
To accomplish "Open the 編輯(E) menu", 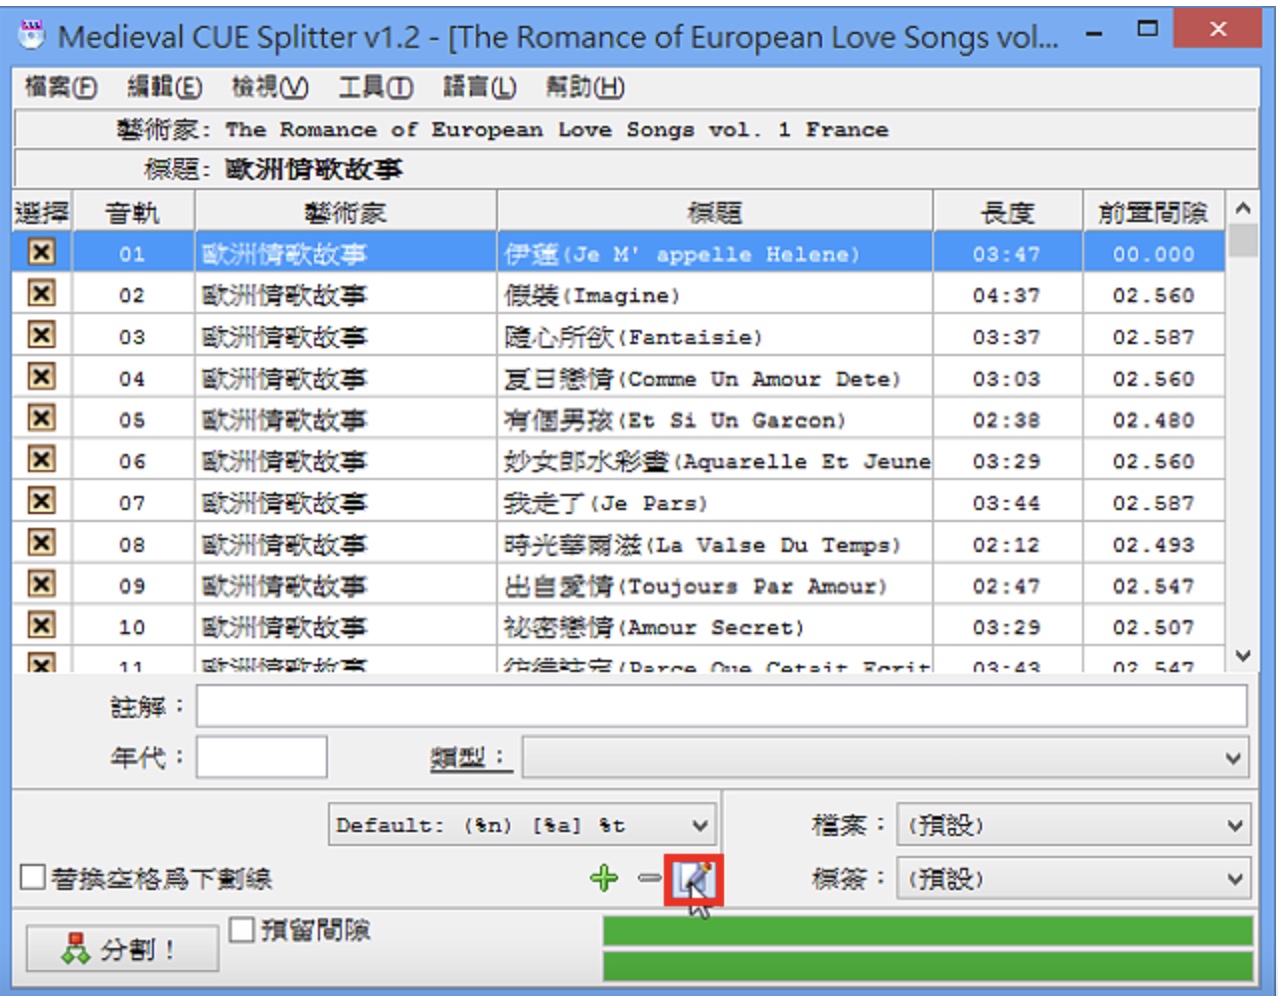I will 165,88.
